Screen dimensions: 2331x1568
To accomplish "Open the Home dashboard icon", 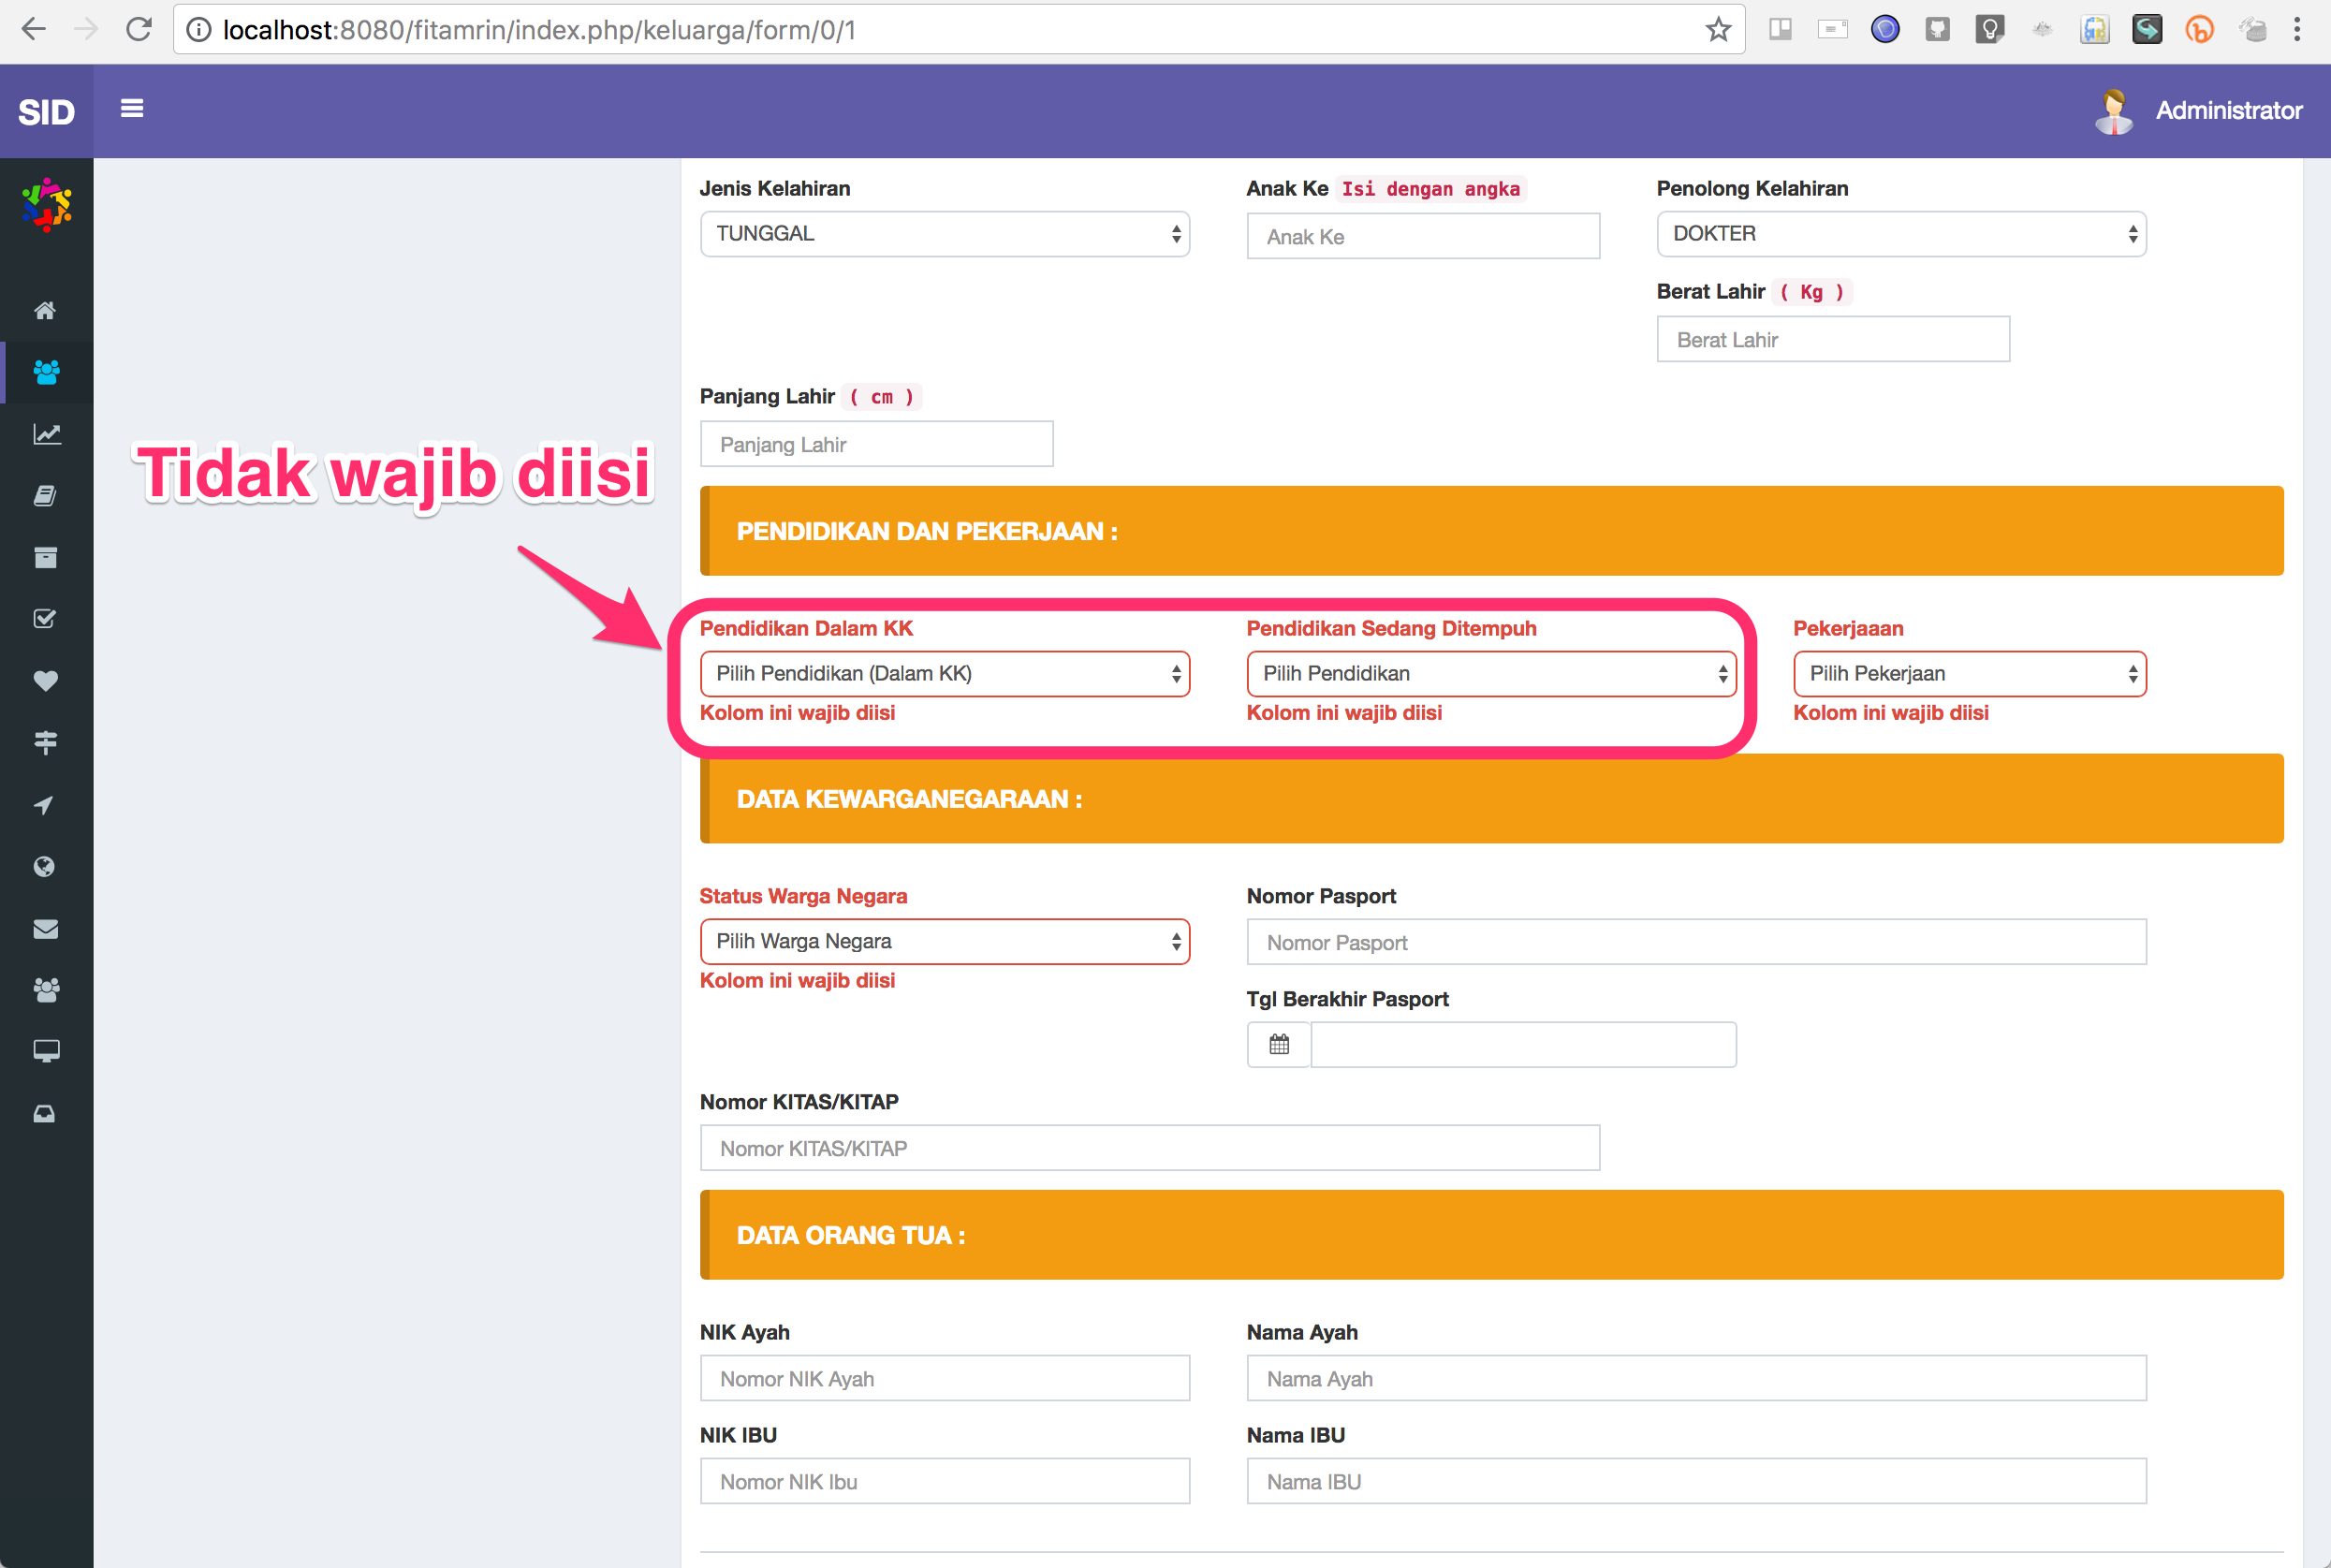I will 46,310.
